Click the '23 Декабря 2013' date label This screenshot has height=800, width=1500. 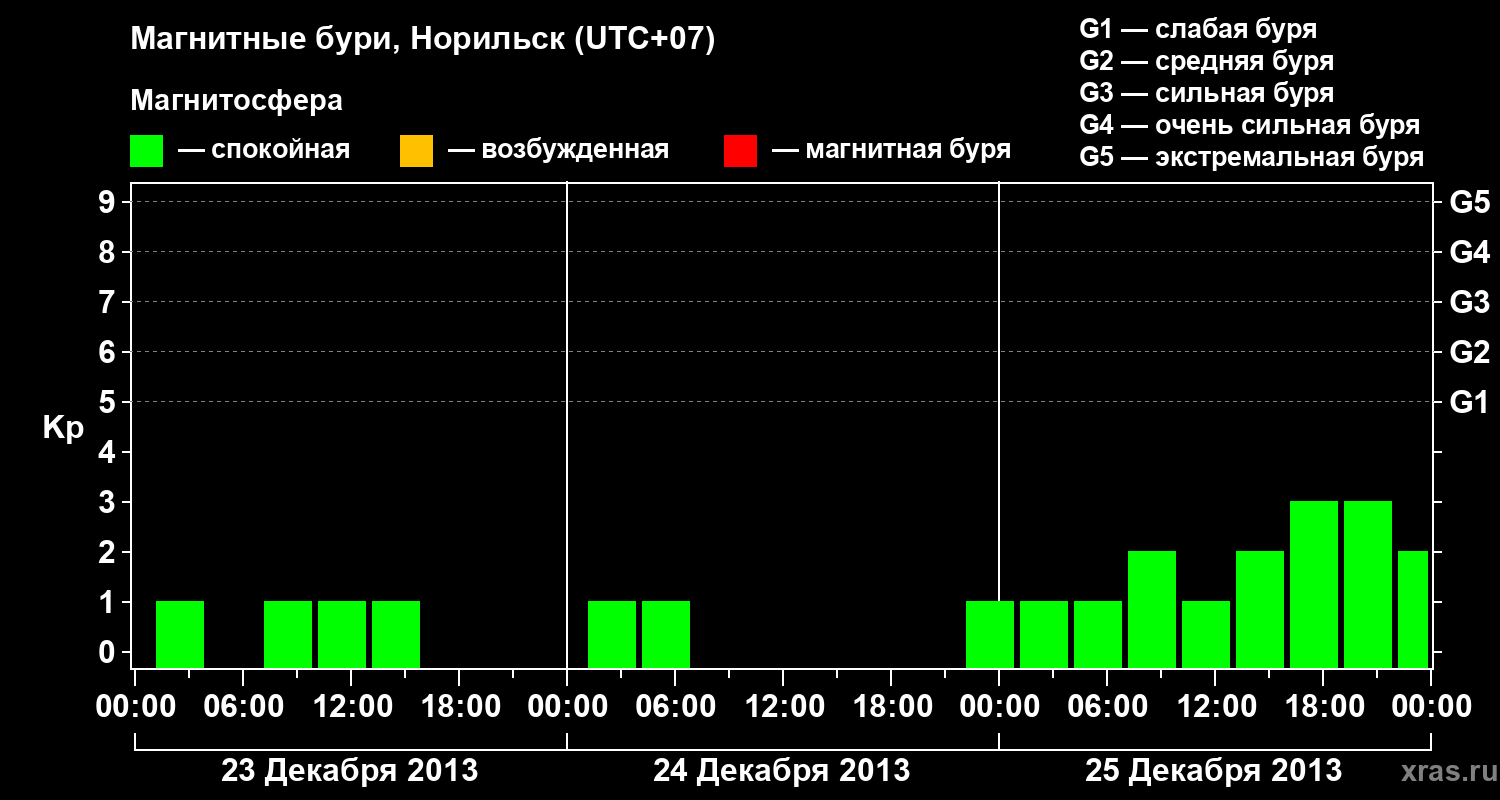[x=349, y=771]
